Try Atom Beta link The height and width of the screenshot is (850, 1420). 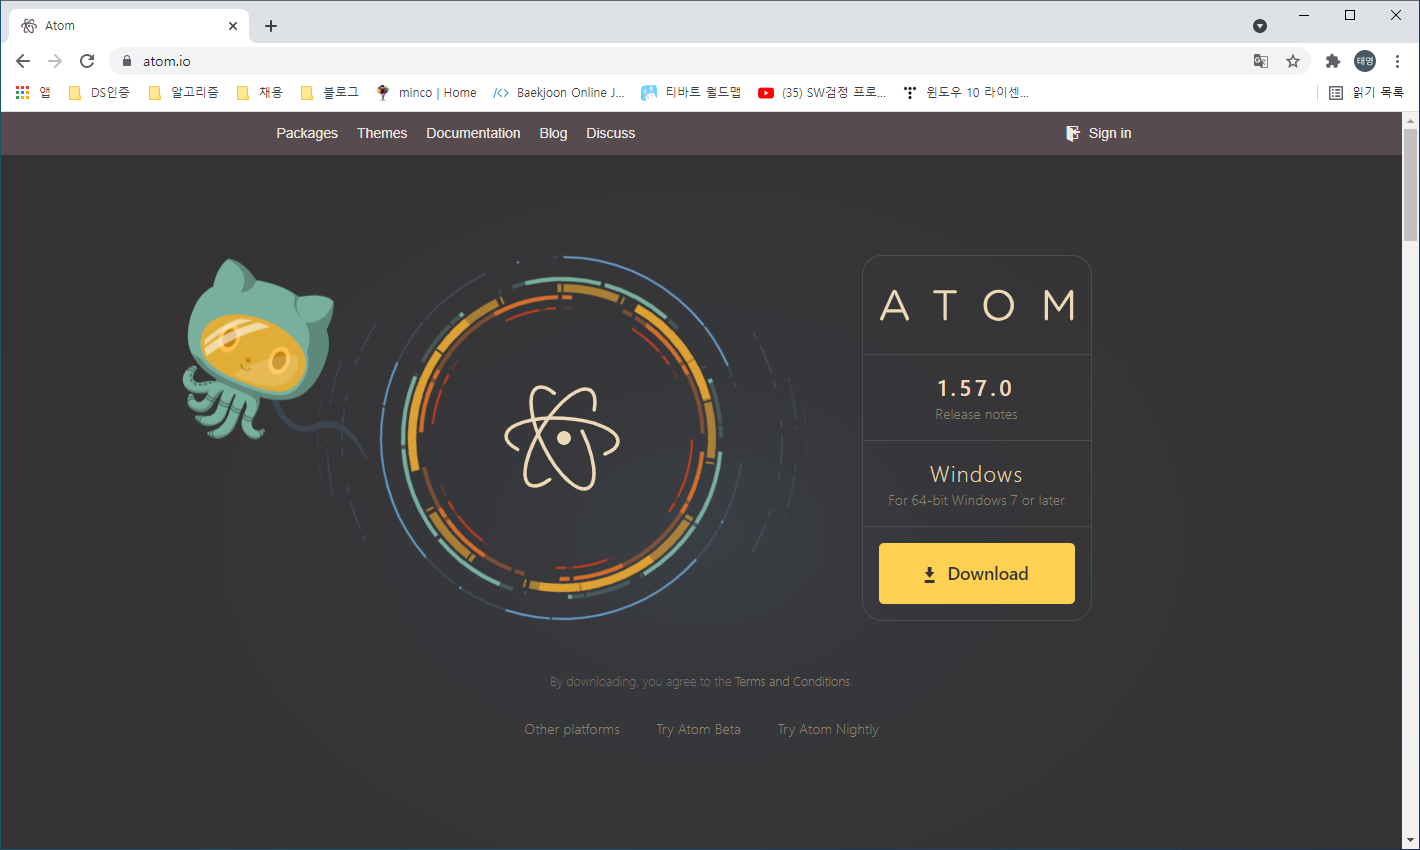coord(698,729)
